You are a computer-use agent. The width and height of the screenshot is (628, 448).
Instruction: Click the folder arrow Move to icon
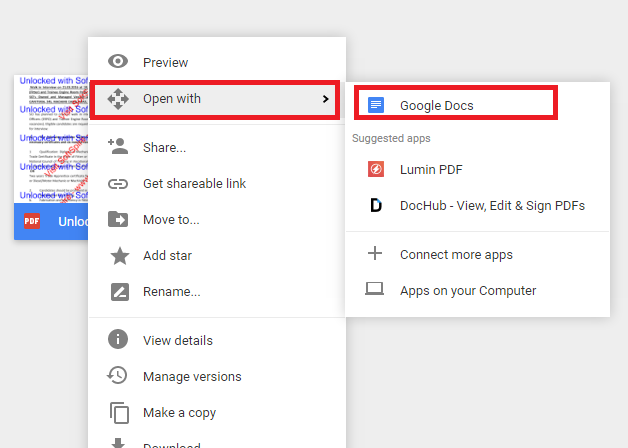pos(118,219)
